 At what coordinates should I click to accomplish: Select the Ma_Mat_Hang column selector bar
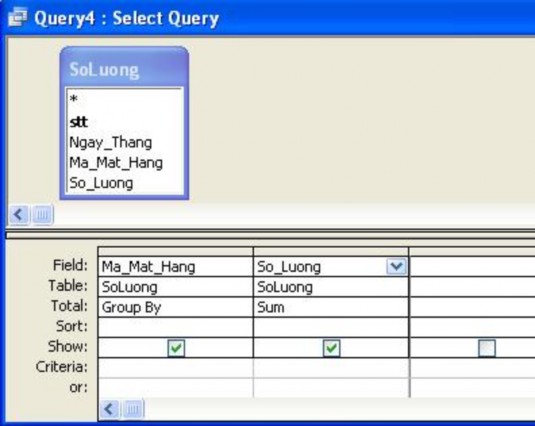[175, 252]
